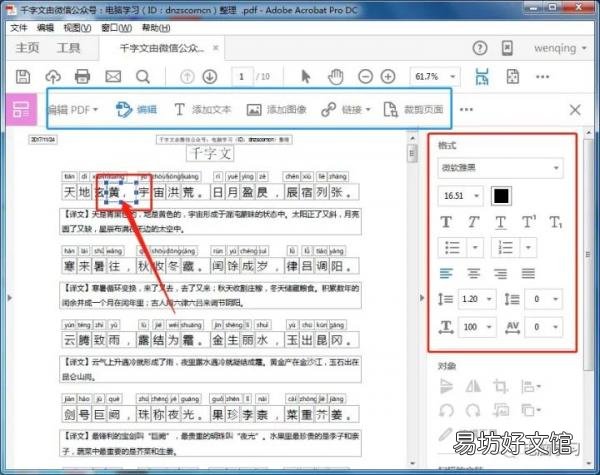
Task: Open more toolbar options ellipsis
Action: pos(543,77)
